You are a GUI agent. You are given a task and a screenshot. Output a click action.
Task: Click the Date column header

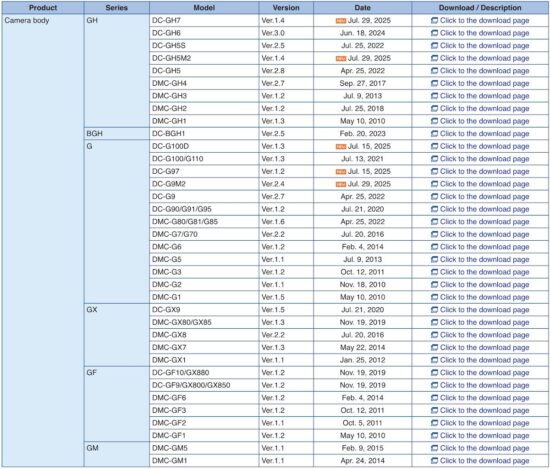click(362, 8)
